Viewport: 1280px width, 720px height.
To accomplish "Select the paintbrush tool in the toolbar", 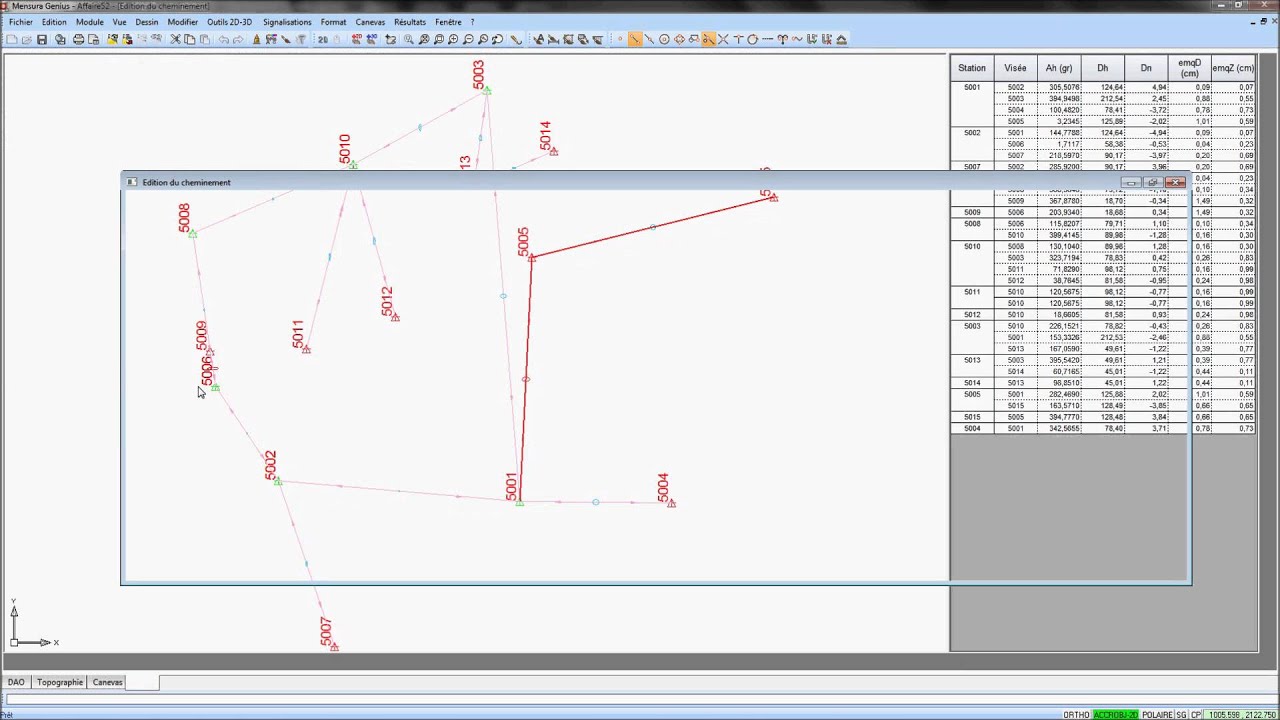I will point(286,39).
